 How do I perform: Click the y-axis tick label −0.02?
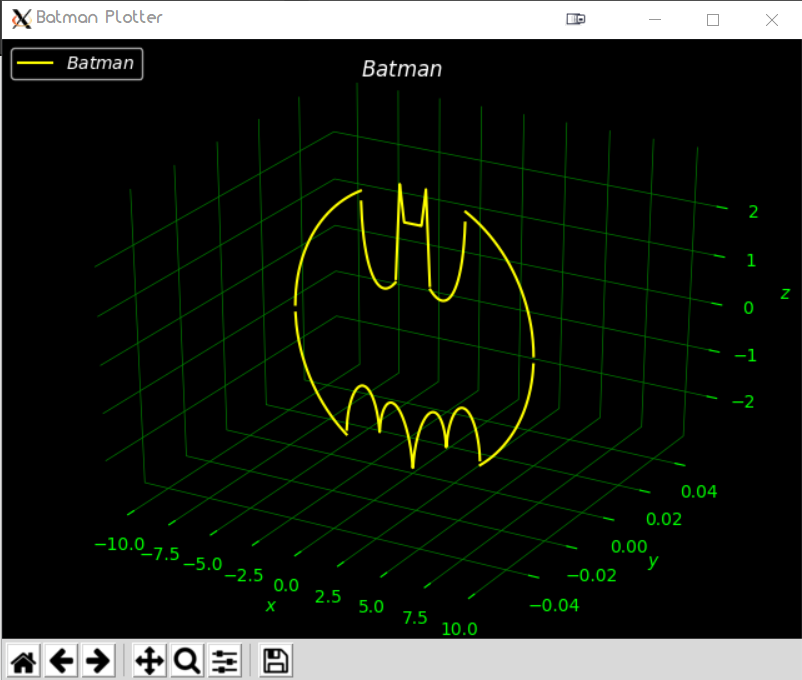click(x=592, y=576)
